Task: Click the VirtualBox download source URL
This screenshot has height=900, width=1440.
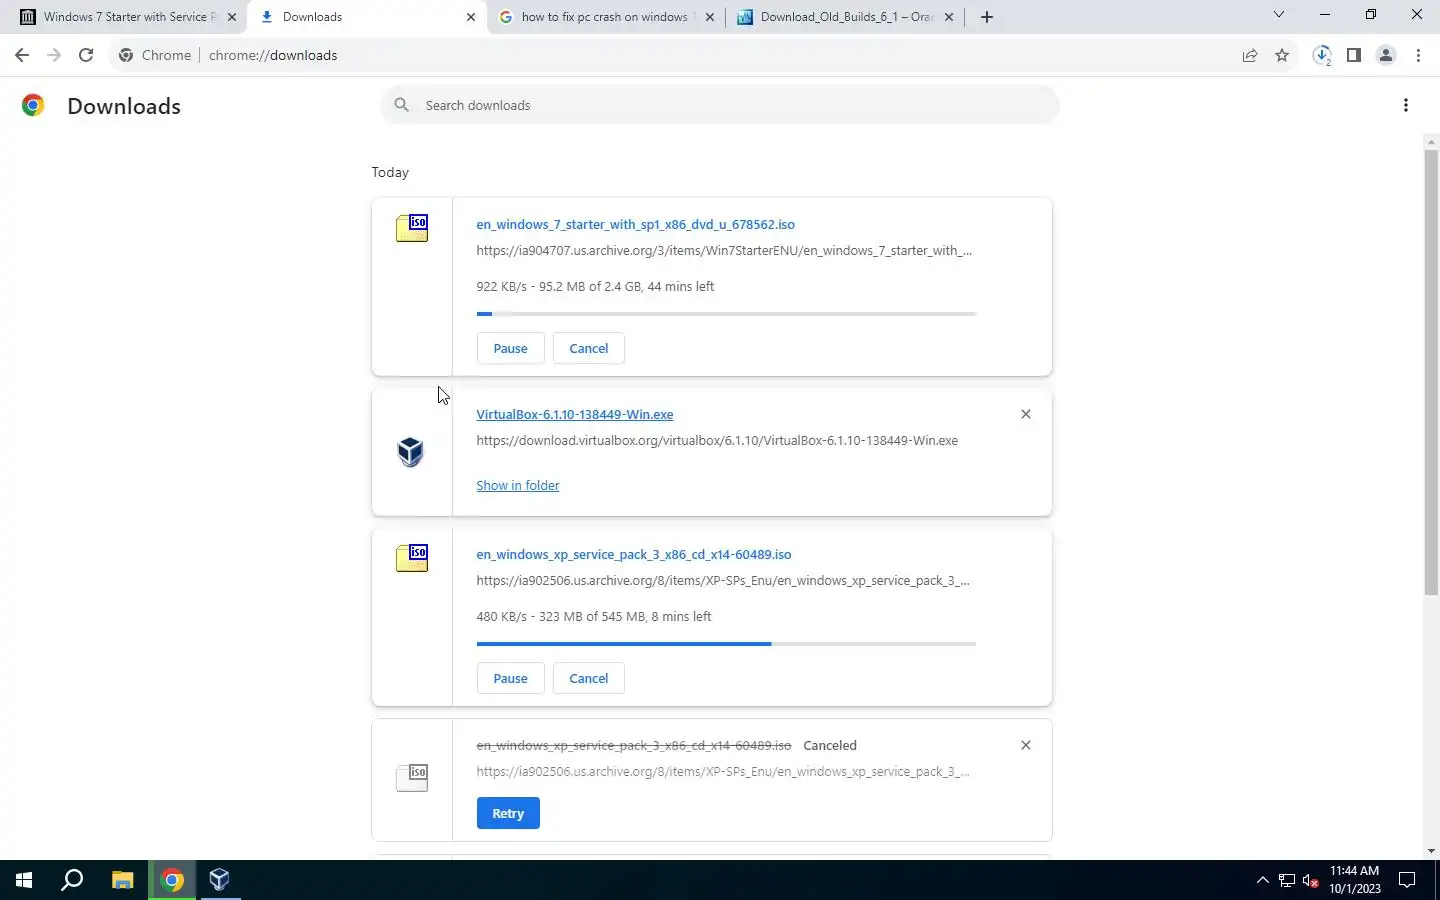Action: (717, 440)
